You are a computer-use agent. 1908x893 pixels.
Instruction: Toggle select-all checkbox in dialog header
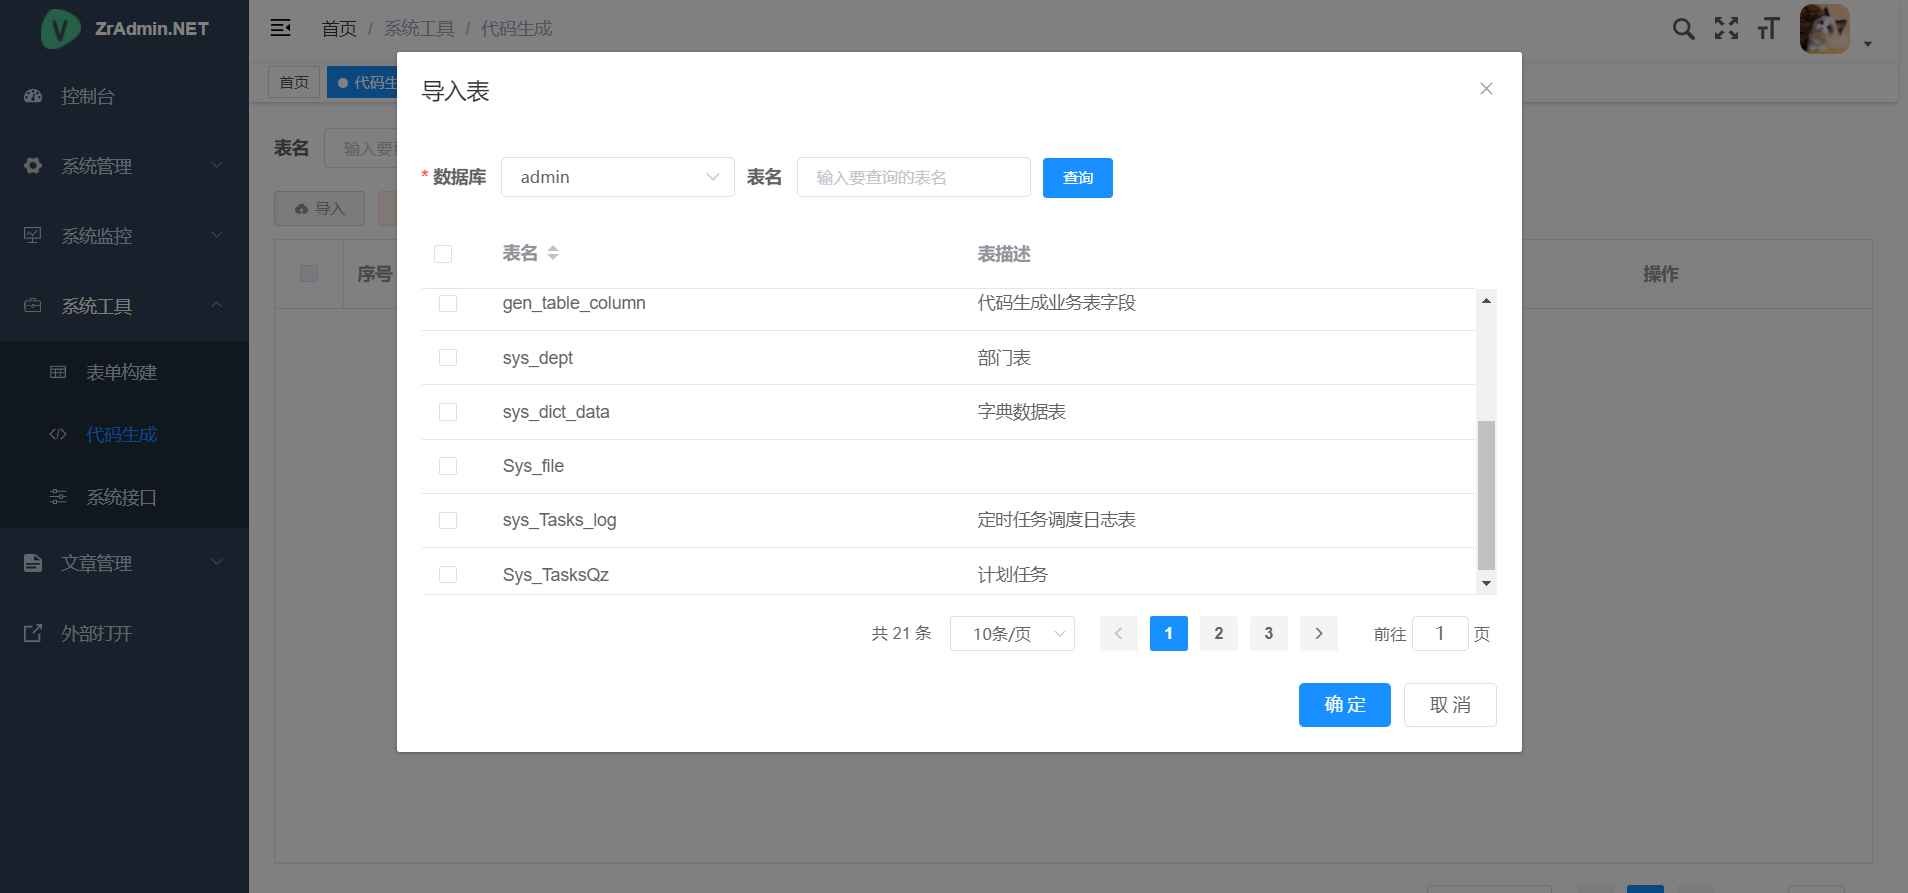(x=443, y=254)
